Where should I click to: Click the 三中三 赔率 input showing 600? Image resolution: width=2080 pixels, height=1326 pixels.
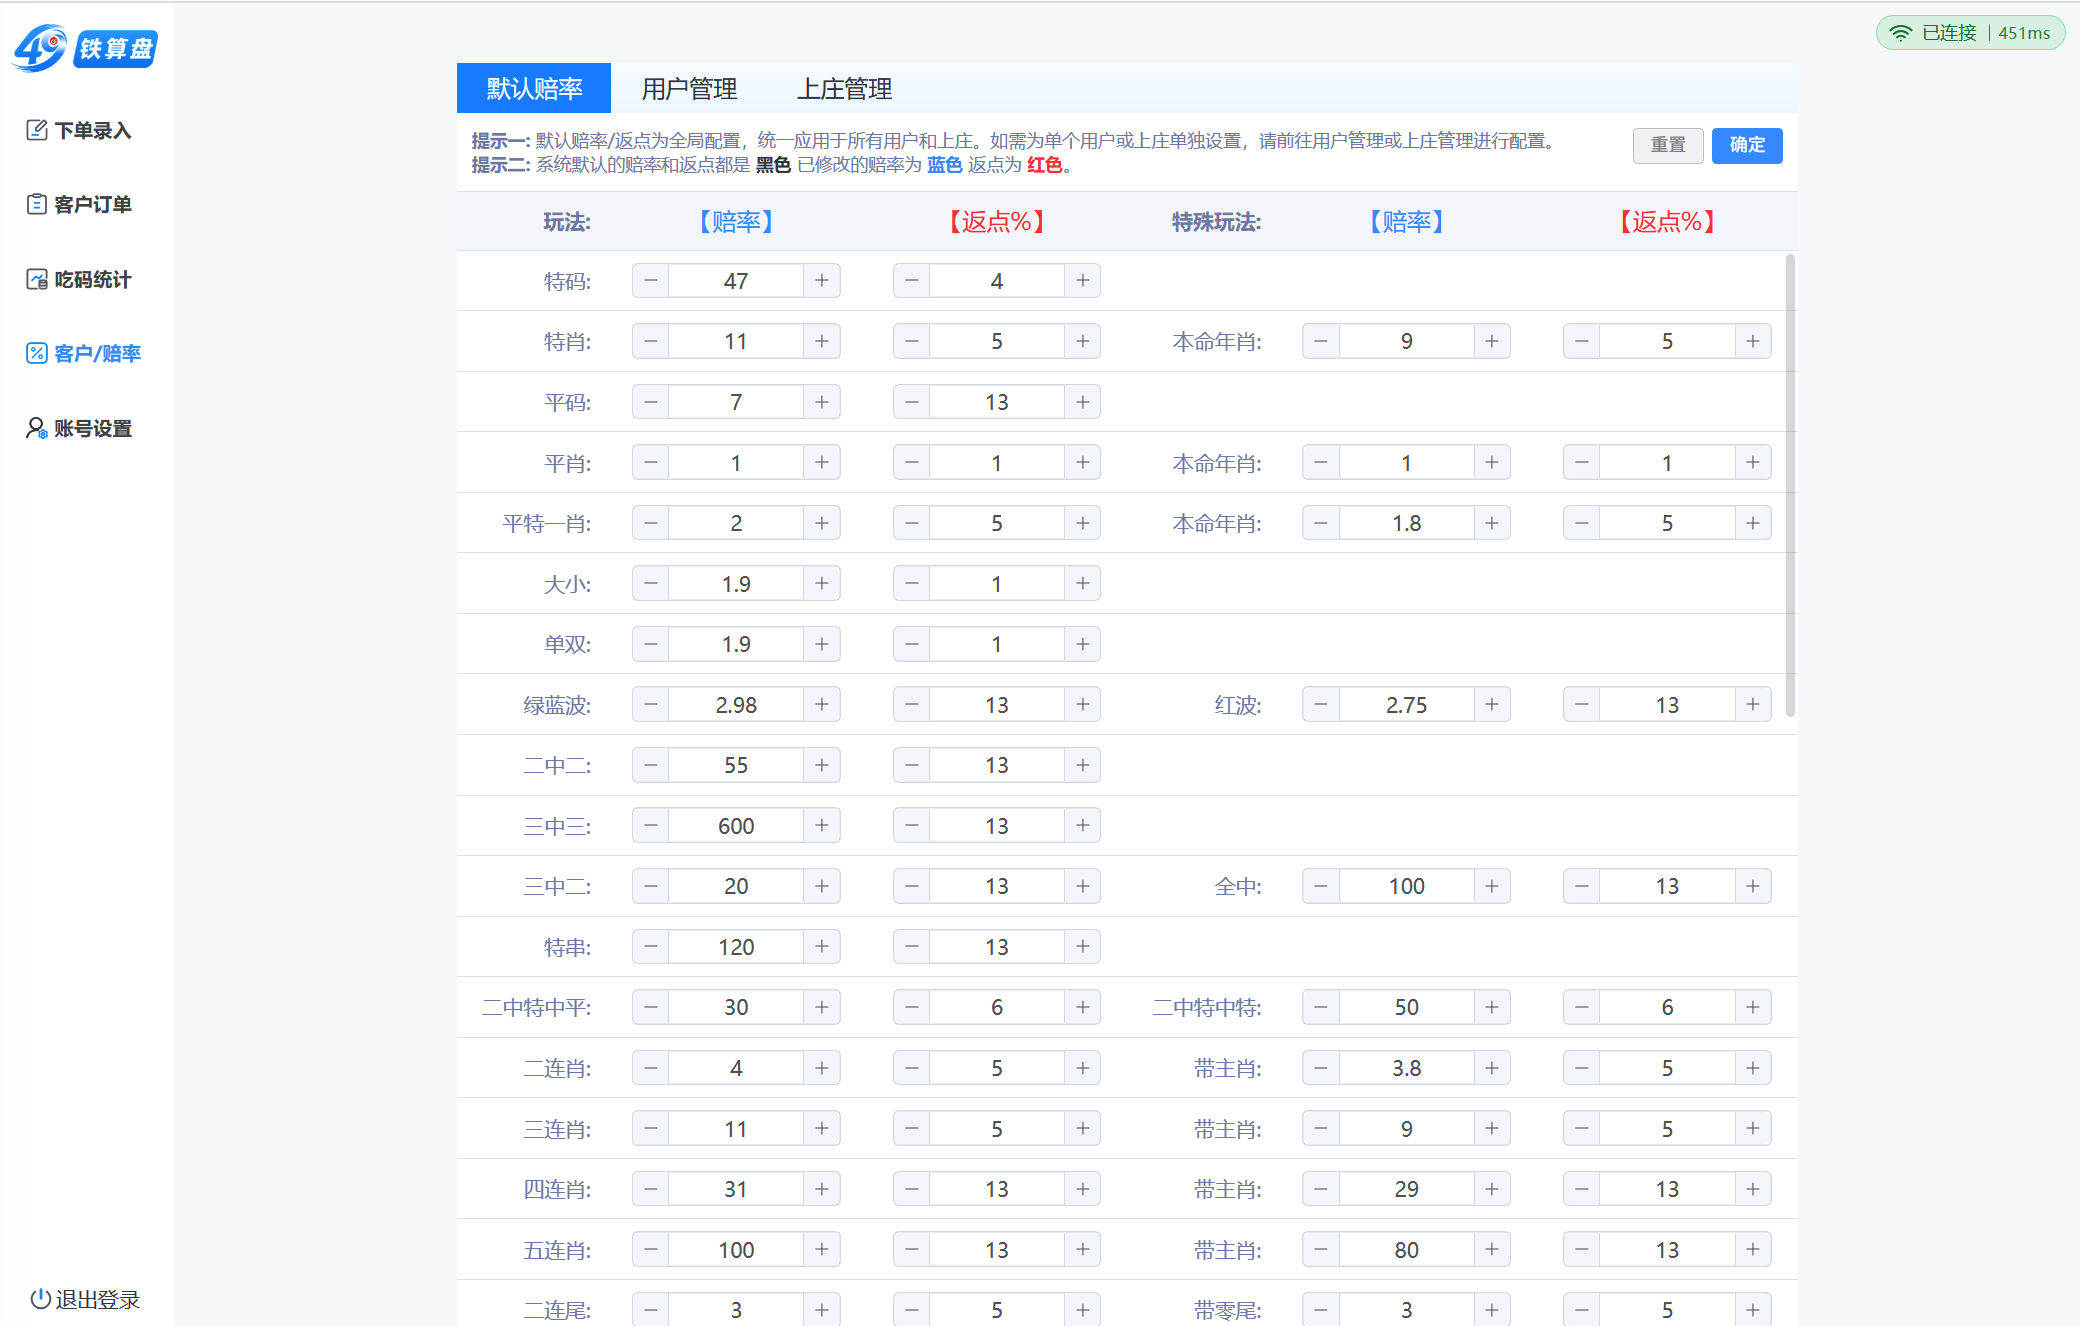736,826
